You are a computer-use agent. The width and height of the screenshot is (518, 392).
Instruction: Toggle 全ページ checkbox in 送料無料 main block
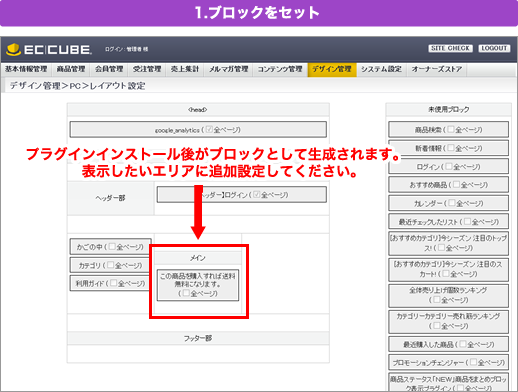pyautogui.click(x=186, y=293)
